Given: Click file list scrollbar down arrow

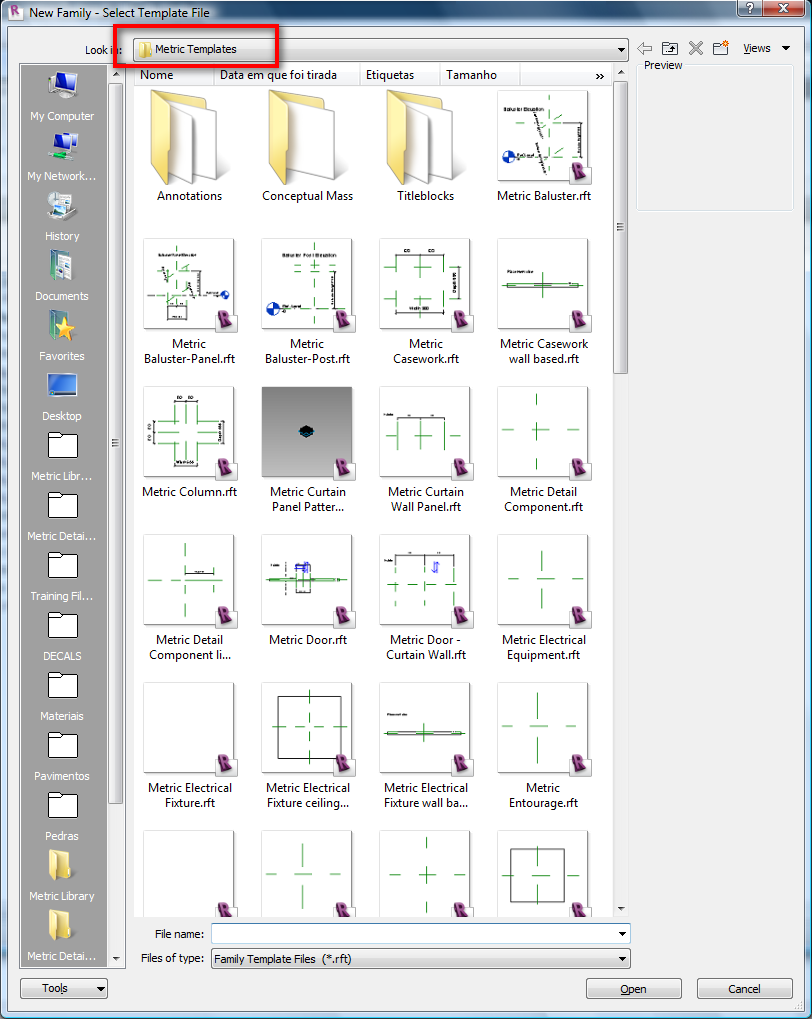Looking at the screenshot, I should coord(621,909).
